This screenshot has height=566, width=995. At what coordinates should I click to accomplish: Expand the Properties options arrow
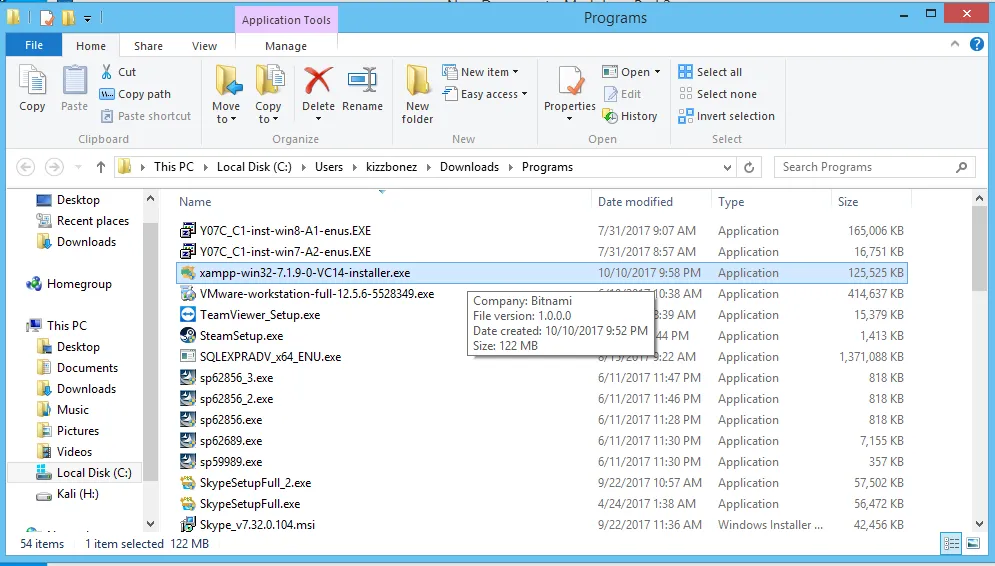(x=569, y=119)
